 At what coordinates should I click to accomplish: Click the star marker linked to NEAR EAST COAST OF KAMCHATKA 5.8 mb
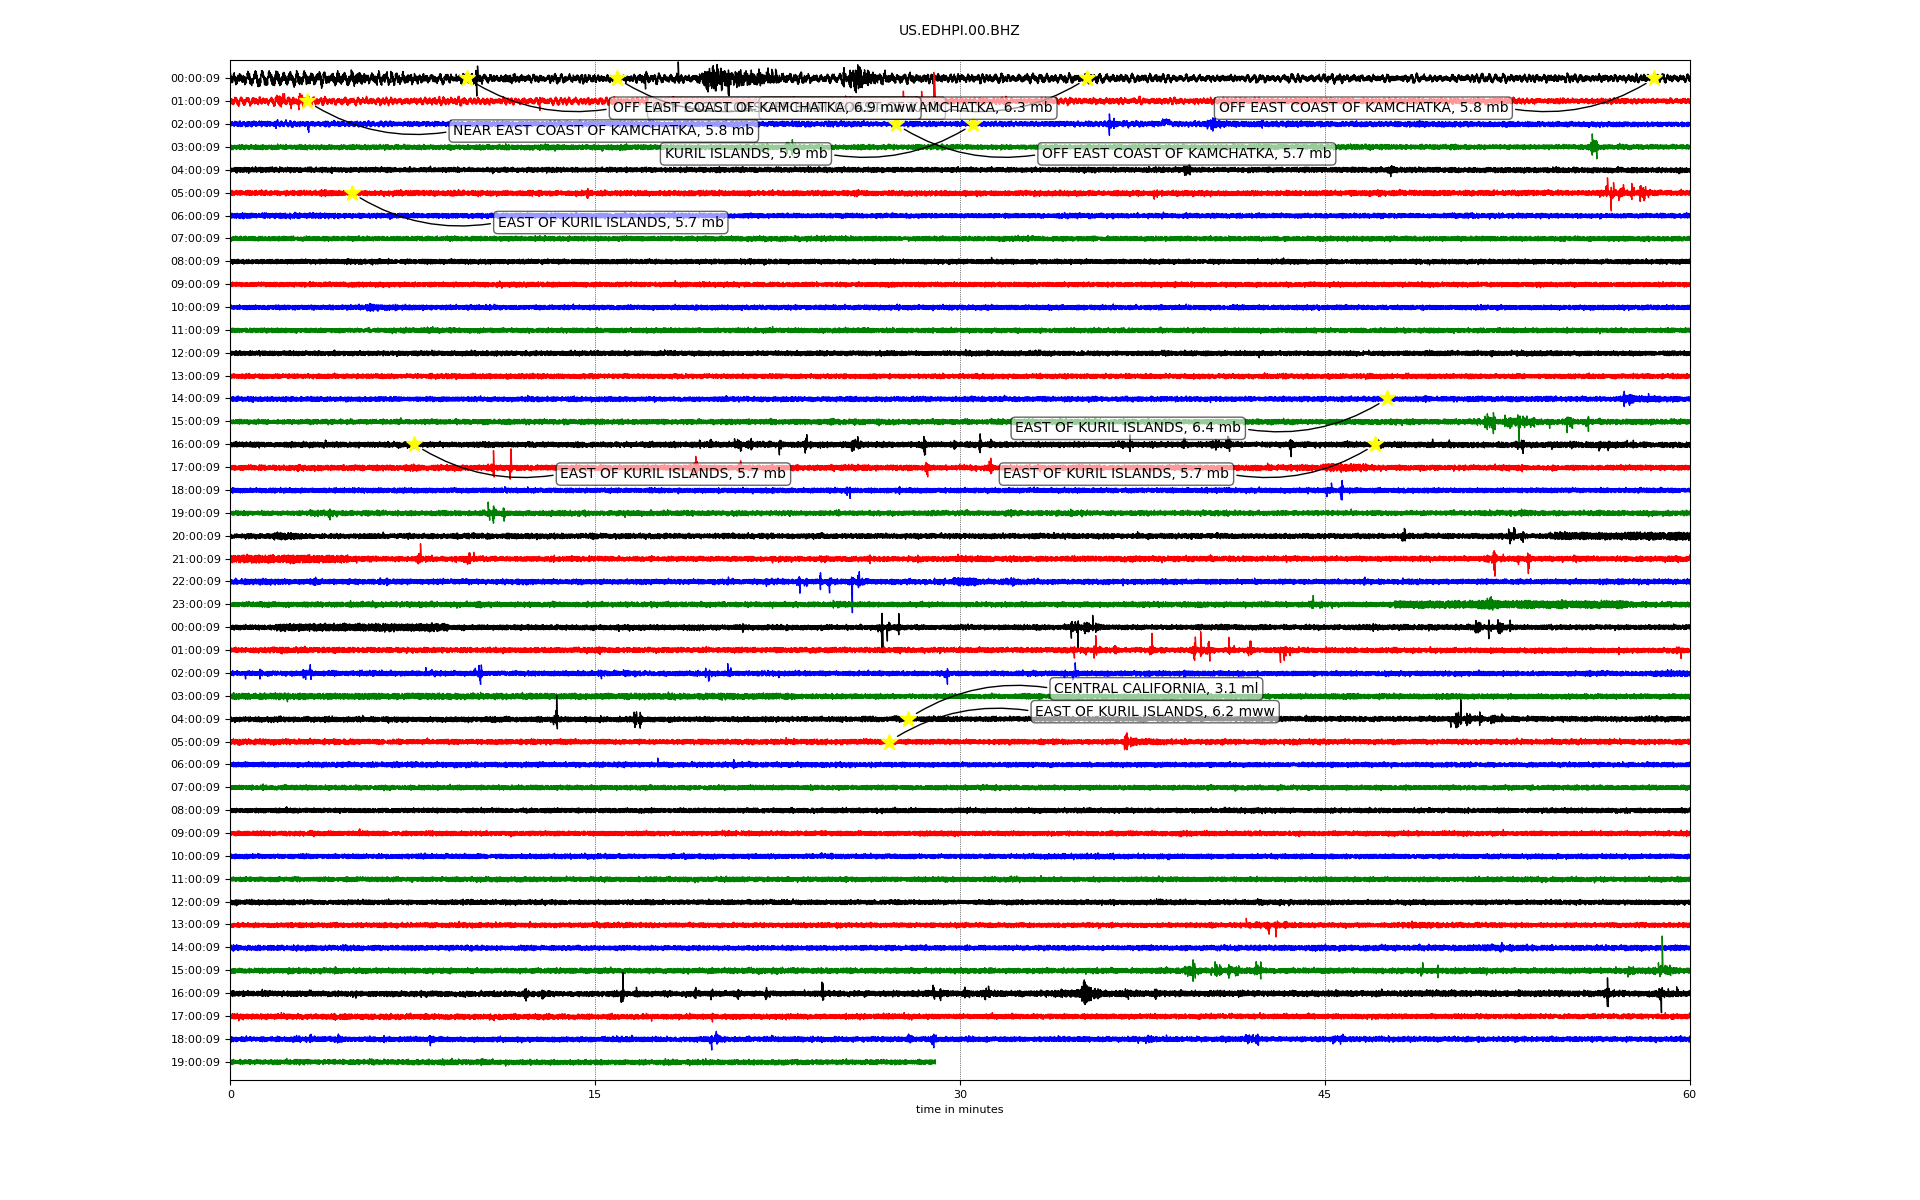pyautogui.click(x=307, y=101)
